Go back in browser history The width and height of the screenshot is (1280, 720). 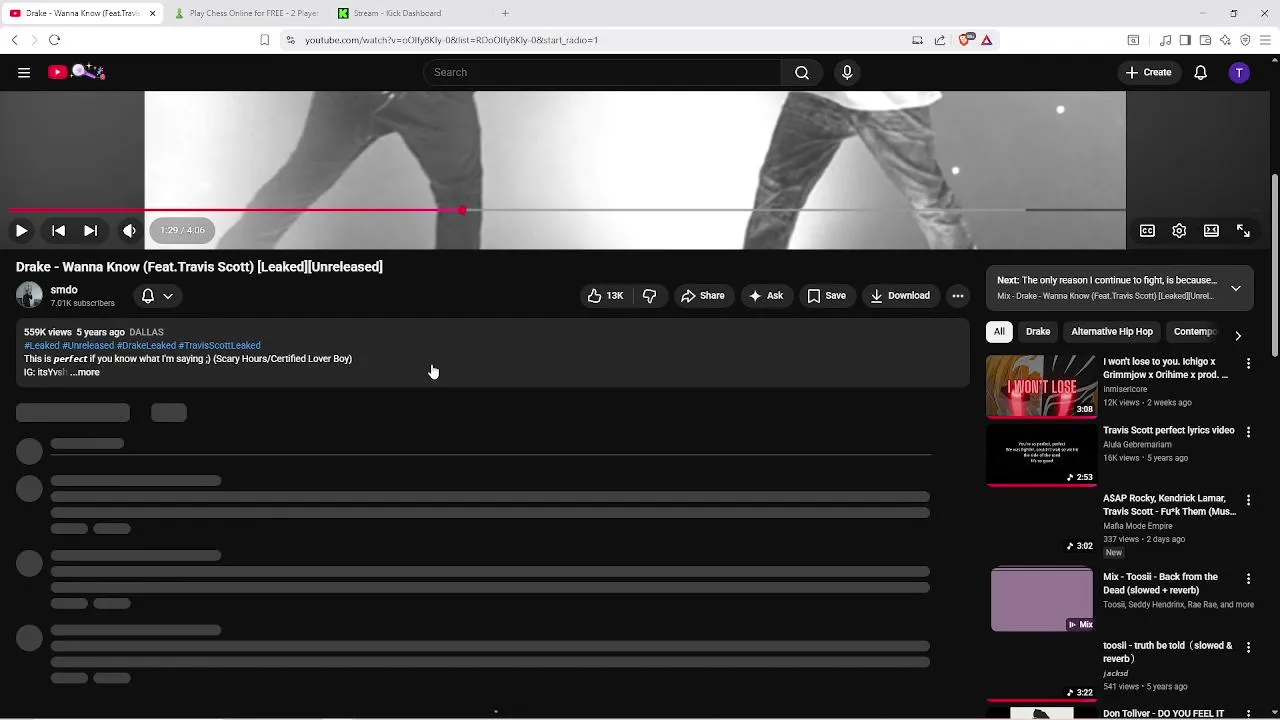coord(14,40)
